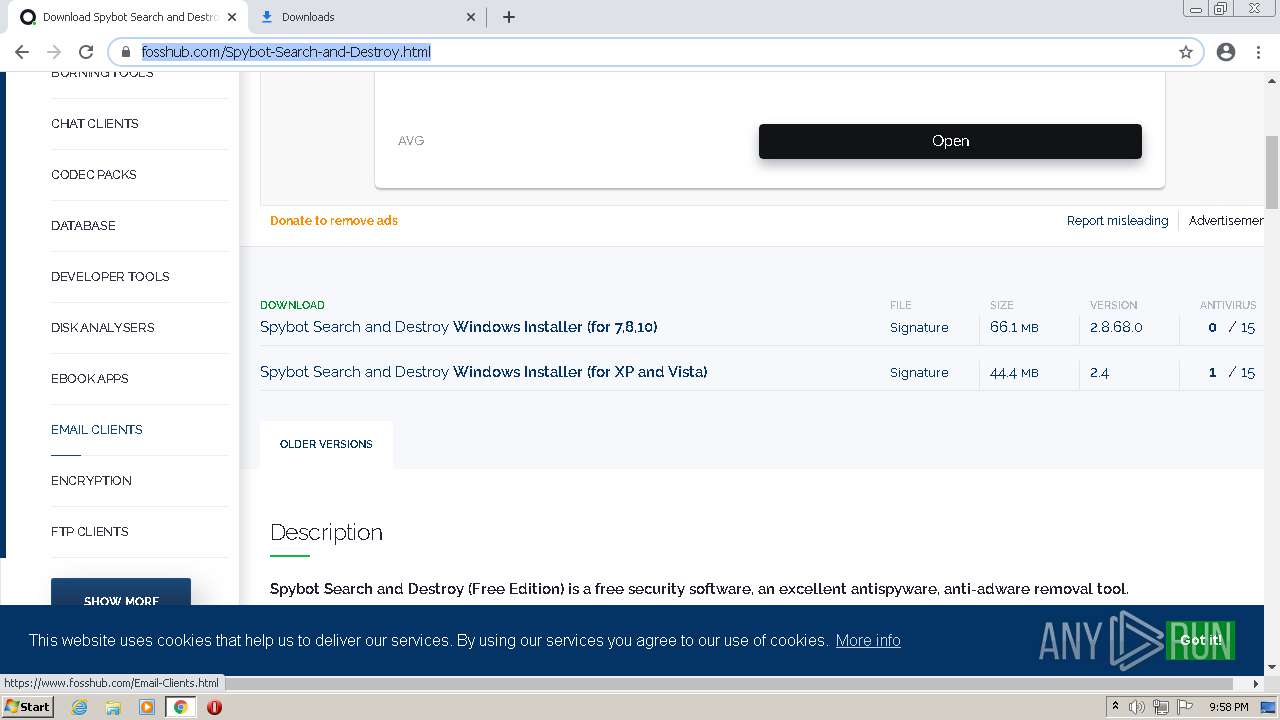Viewport: 1280px width, 720px height.
Task: Click the black Open ad button
Action: click(950, 141)
